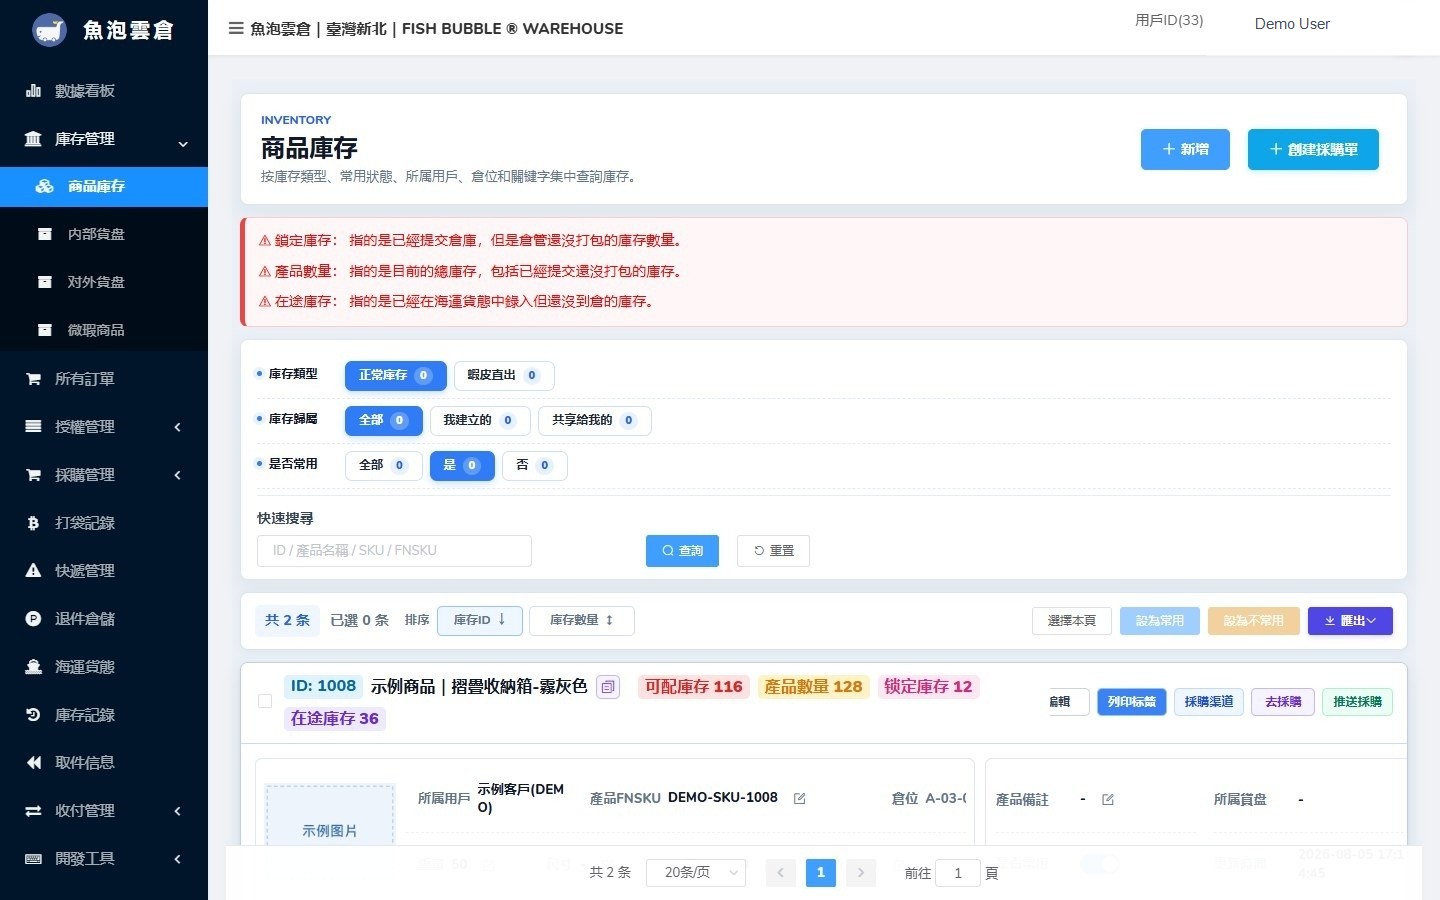
Task: Sort by 庫存ID
Action: tap(480, 621)
